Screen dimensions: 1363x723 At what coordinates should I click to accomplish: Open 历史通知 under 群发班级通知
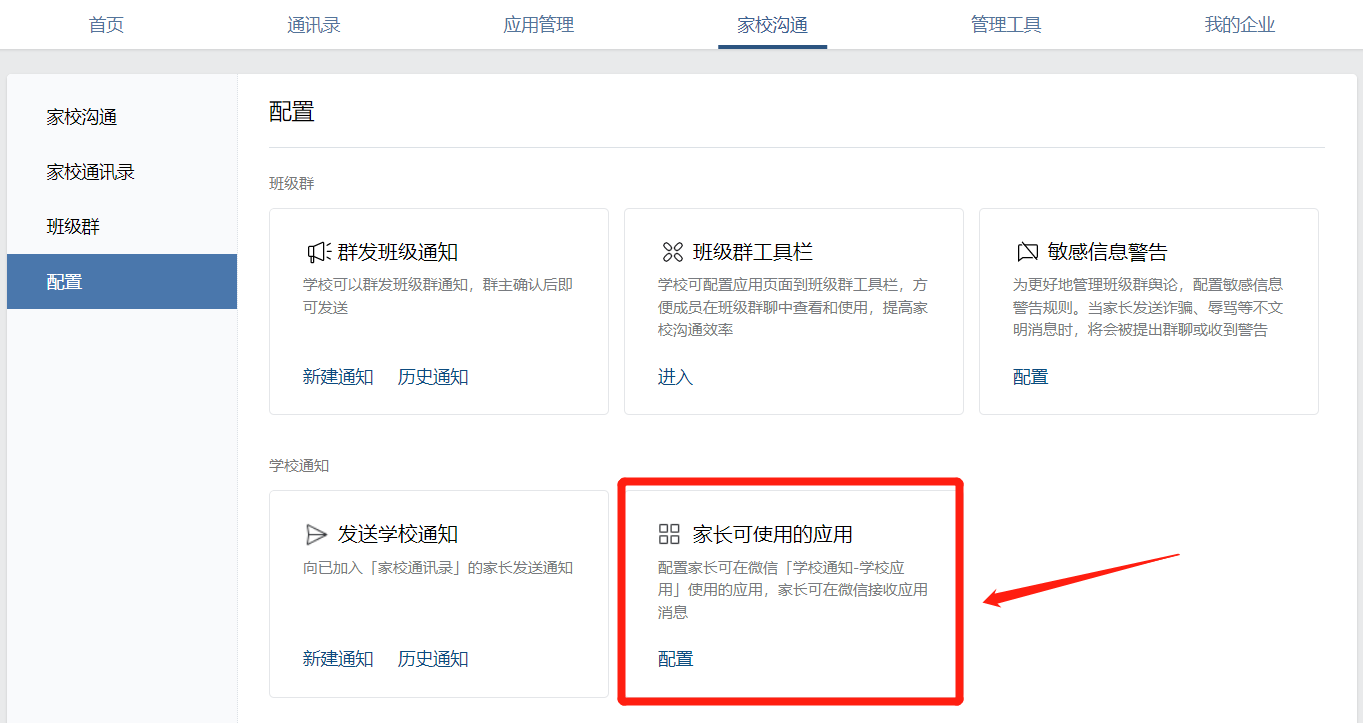[x=433, y=377]
